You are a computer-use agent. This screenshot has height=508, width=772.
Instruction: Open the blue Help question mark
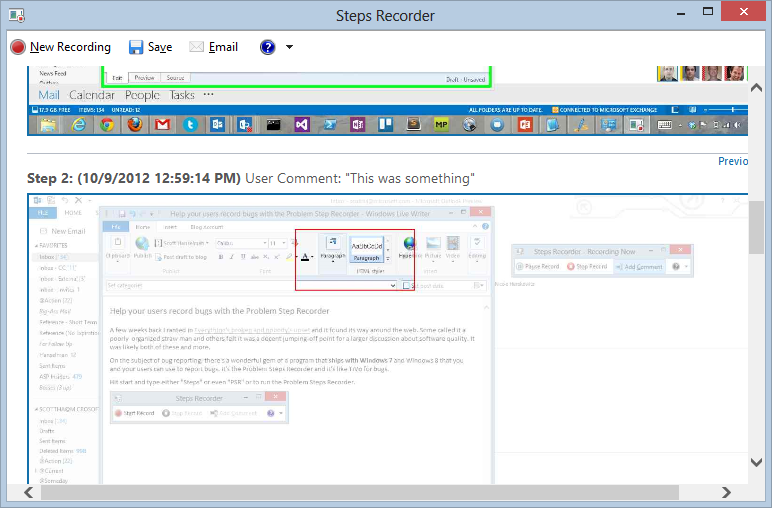(267, 47)
